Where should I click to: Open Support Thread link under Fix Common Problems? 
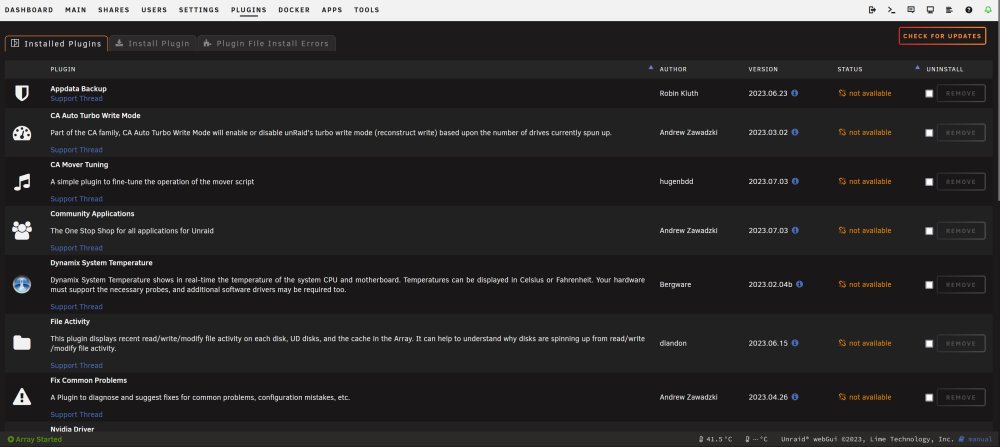click(77, 414)
